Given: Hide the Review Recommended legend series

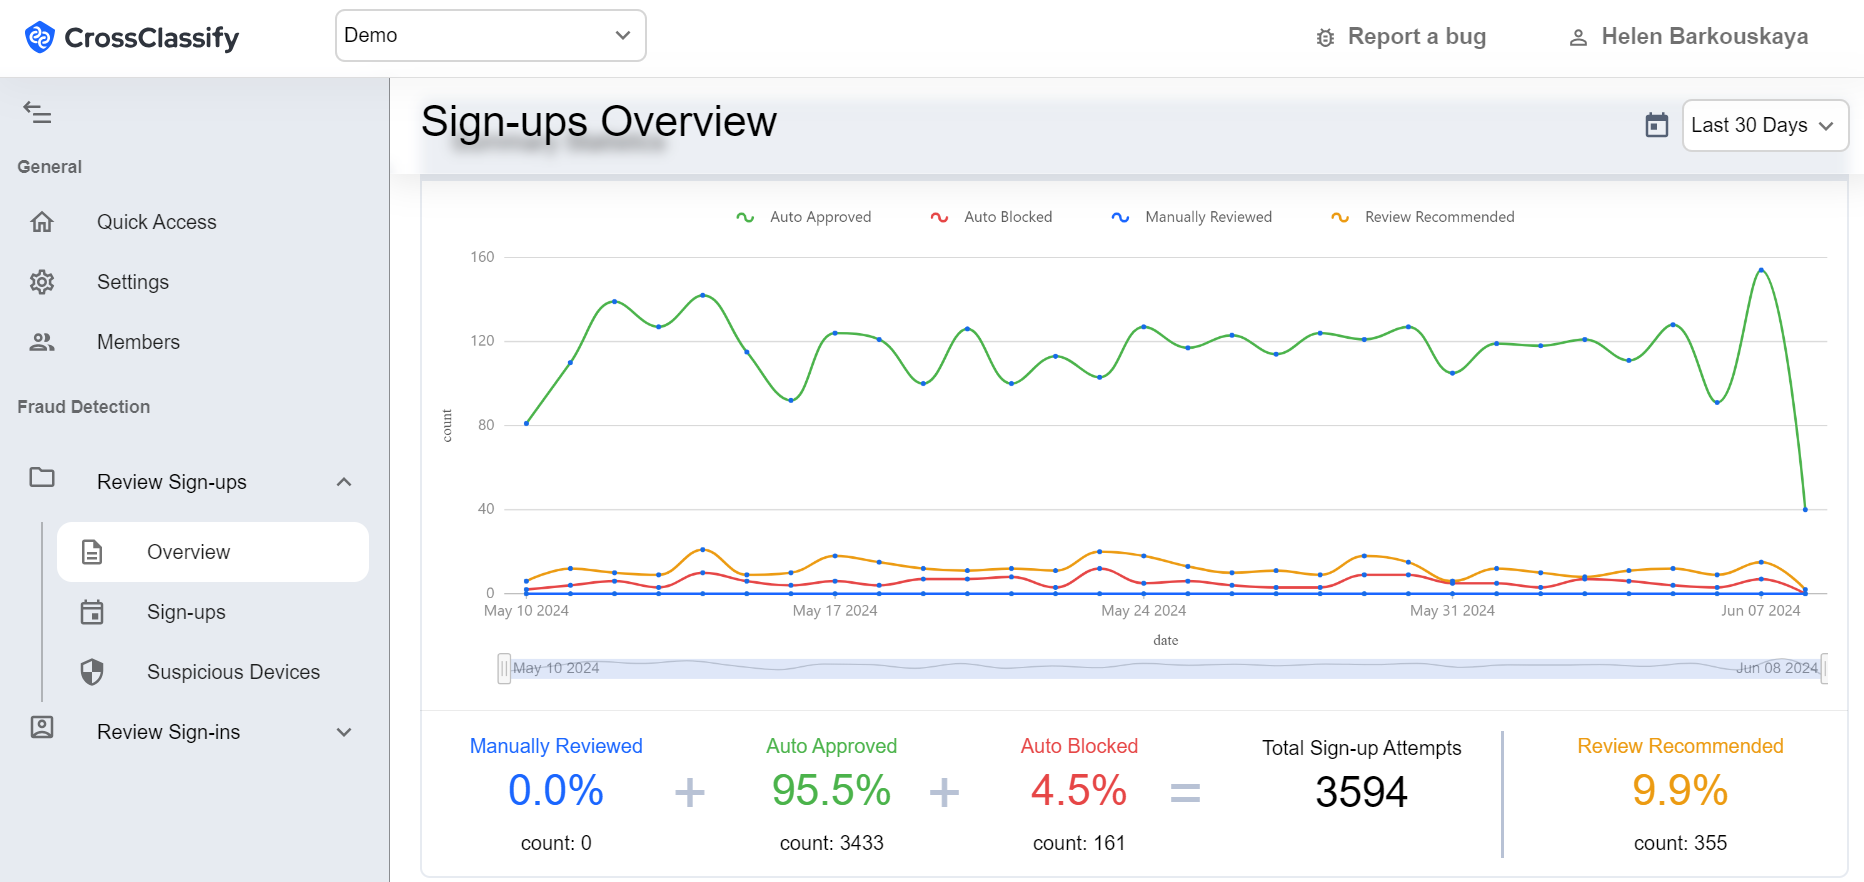Looking at the screenshot, I should pyautogui.click(x=1423, y=217).
